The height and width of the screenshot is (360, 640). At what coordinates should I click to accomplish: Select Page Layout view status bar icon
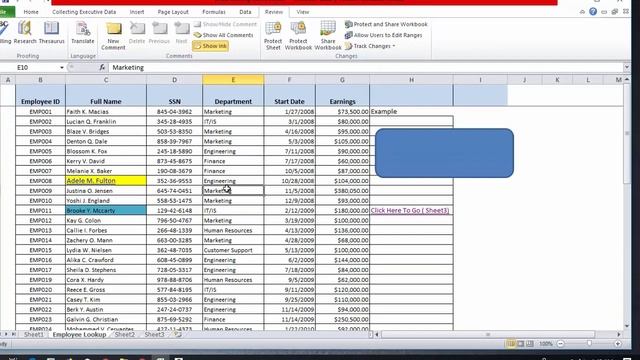[520, 344]
